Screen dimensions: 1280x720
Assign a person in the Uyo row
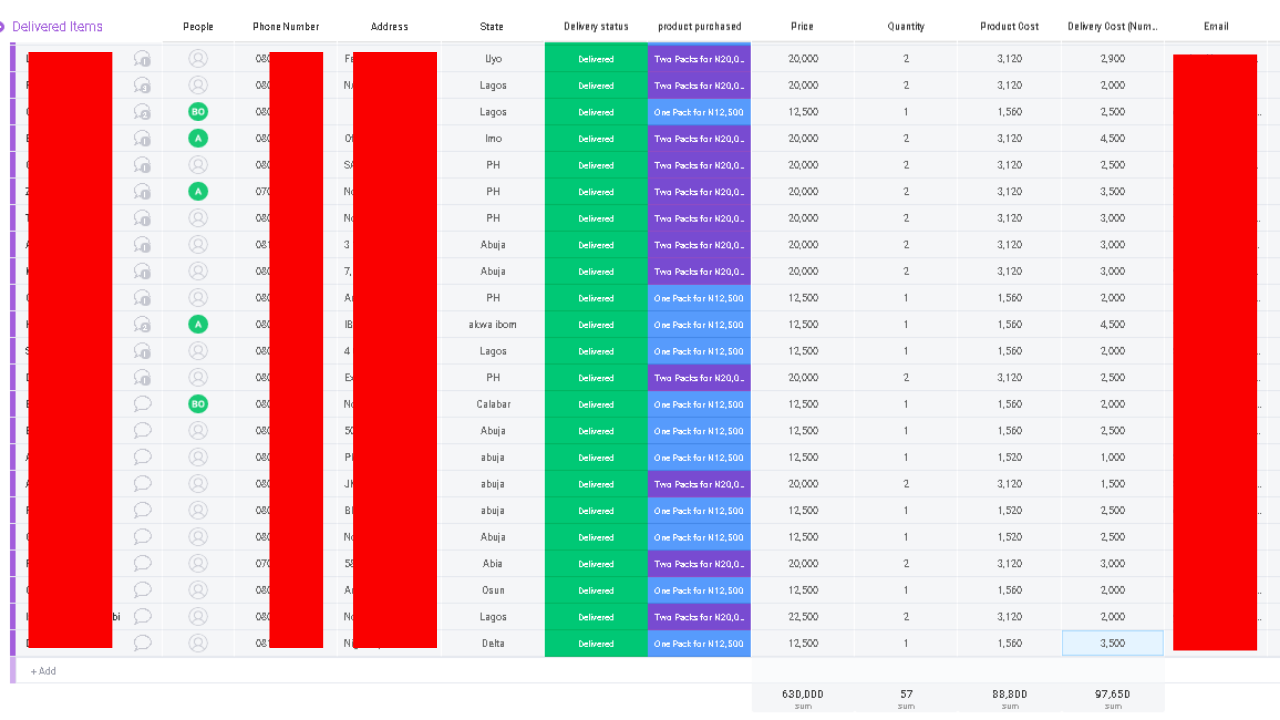point(198,59)
